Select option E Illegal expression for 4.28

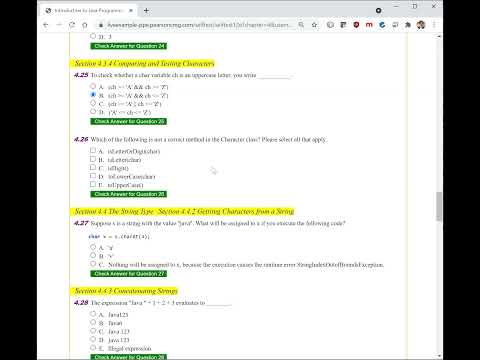(93, 347)
